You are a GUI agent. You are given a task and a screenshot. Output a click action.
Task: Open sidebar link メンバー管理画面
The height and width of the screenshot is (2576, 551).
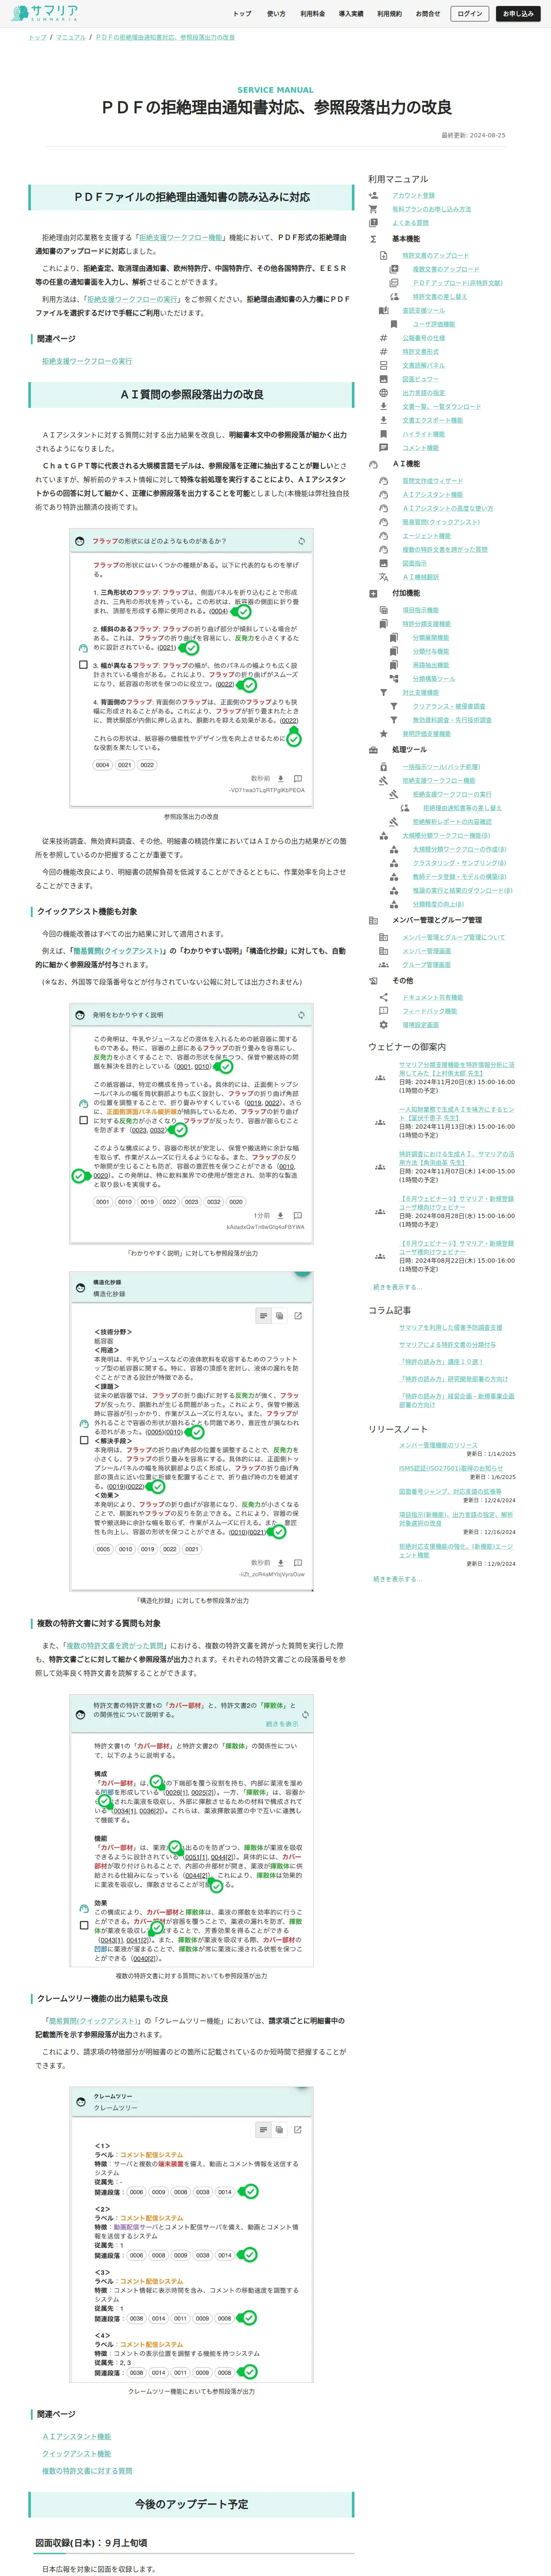[427, 951]
